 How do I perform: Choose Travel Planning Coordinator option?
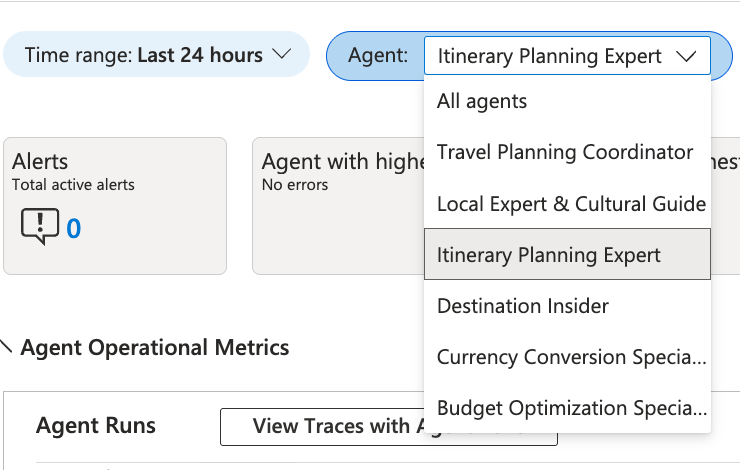565,152
